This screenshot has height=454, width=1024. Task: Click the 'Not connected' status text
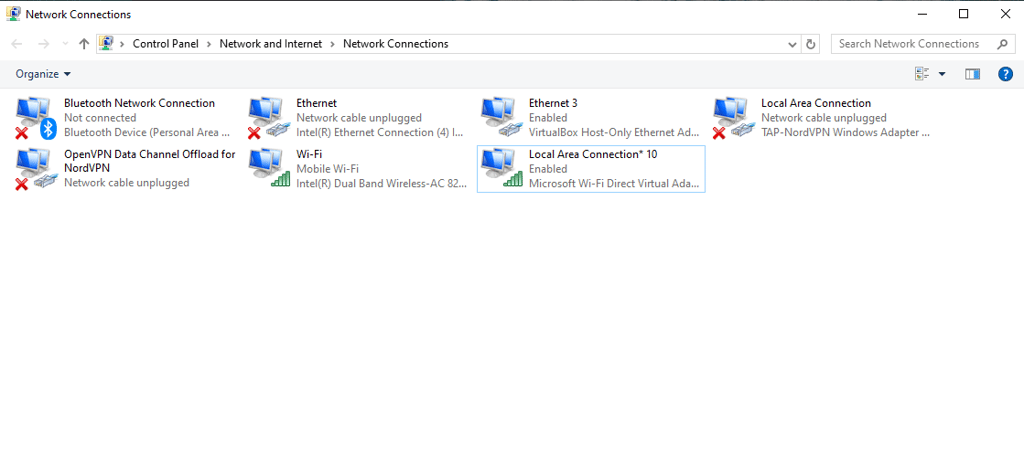coord(100,118)
